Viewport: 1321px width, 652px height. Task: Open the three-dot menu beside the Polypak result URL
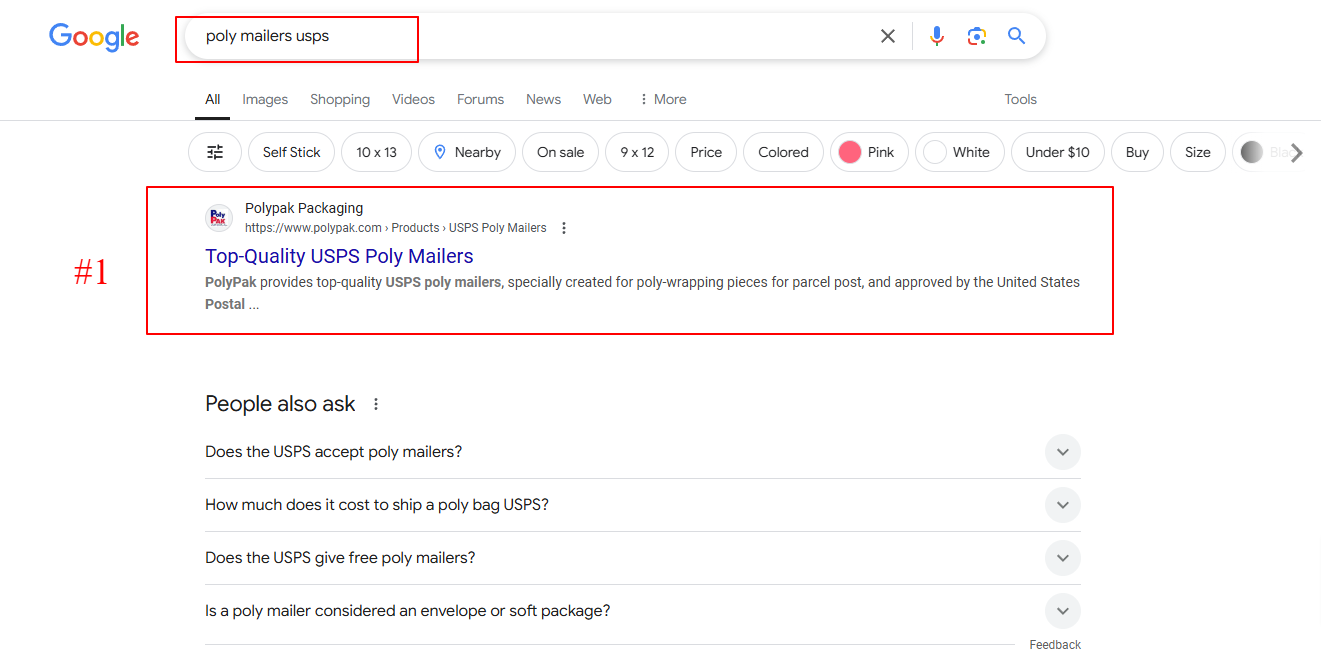click(x=564, y=228)
